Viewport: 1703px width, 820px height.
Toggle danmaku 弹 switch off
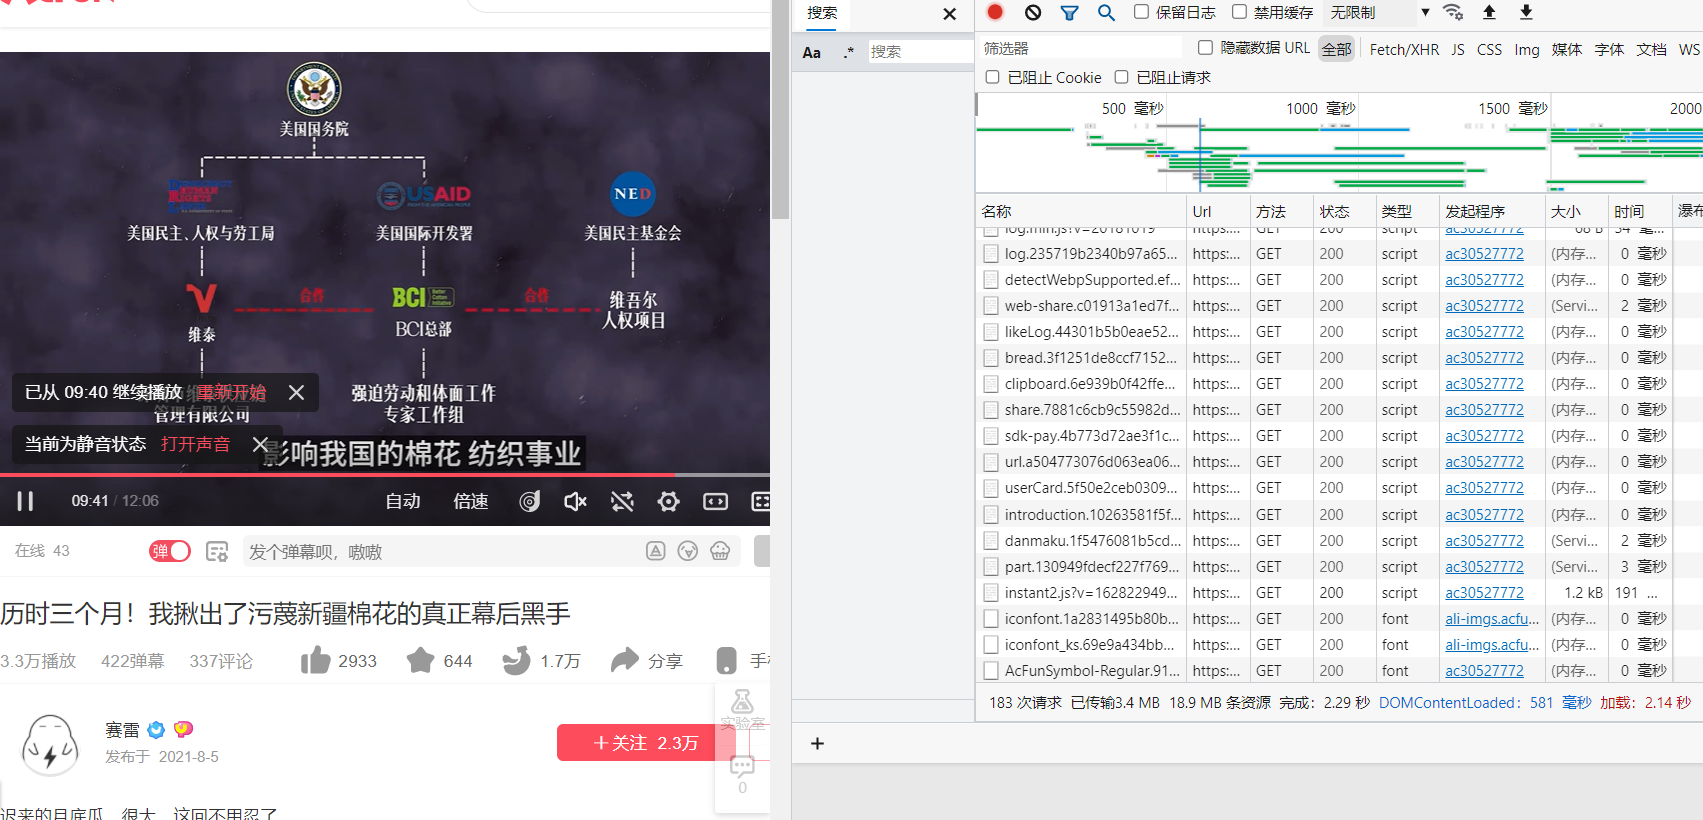pos(170,551)
